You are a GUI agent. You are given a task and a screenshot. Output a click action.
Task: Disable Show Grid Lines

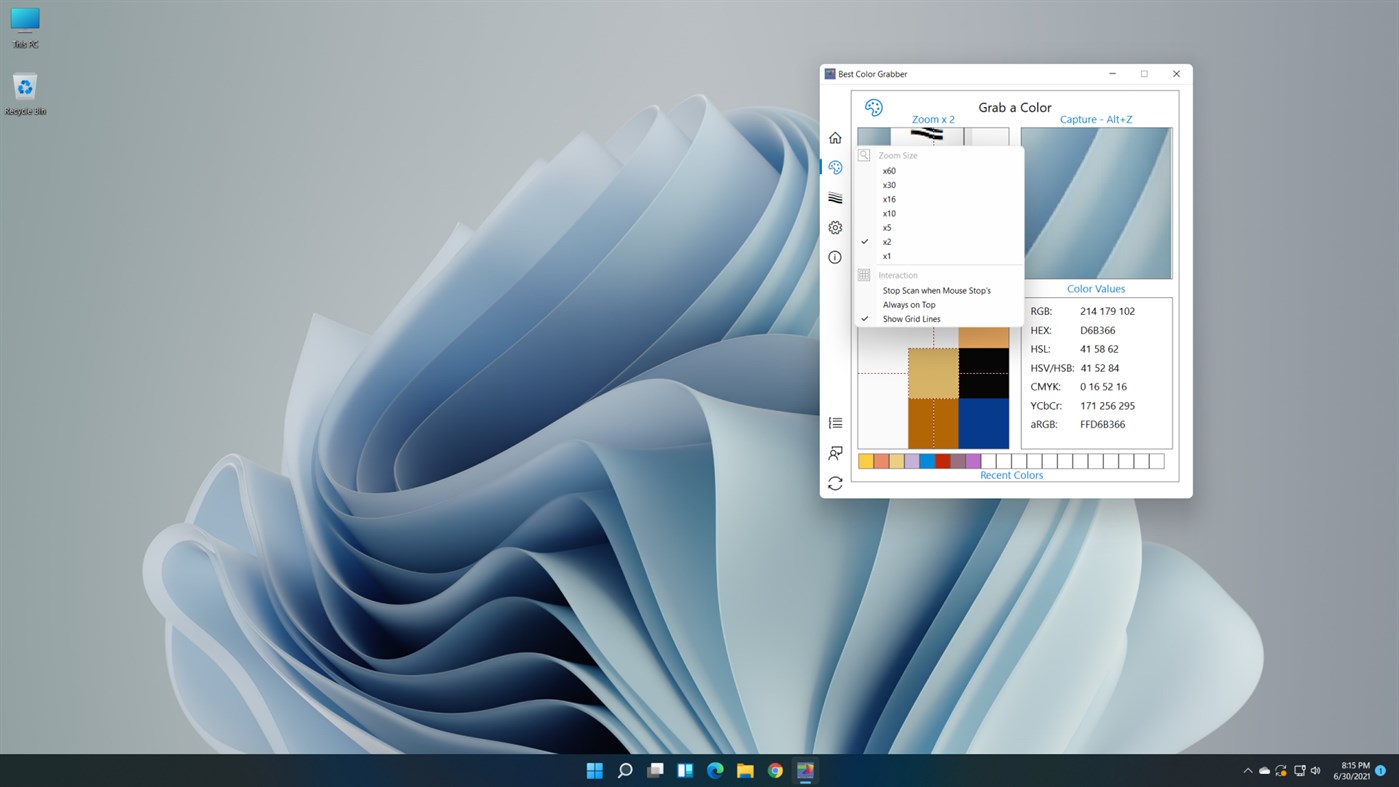911,318
